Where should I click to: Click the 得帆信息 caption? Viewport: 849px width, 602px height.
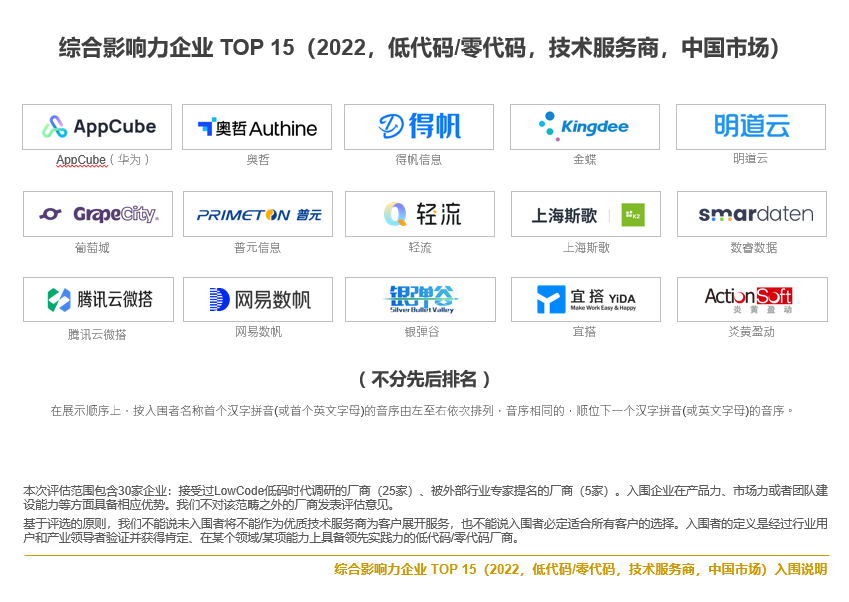(x=419, y=160)
